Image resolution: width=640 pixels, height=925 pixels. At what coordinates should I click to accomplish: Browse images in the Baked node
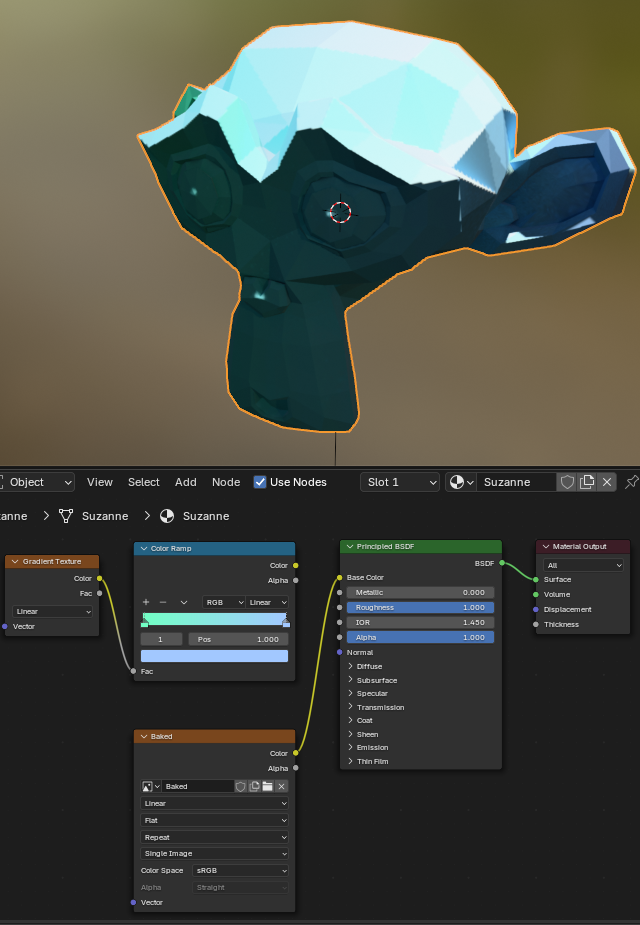[x=151, y=786]
